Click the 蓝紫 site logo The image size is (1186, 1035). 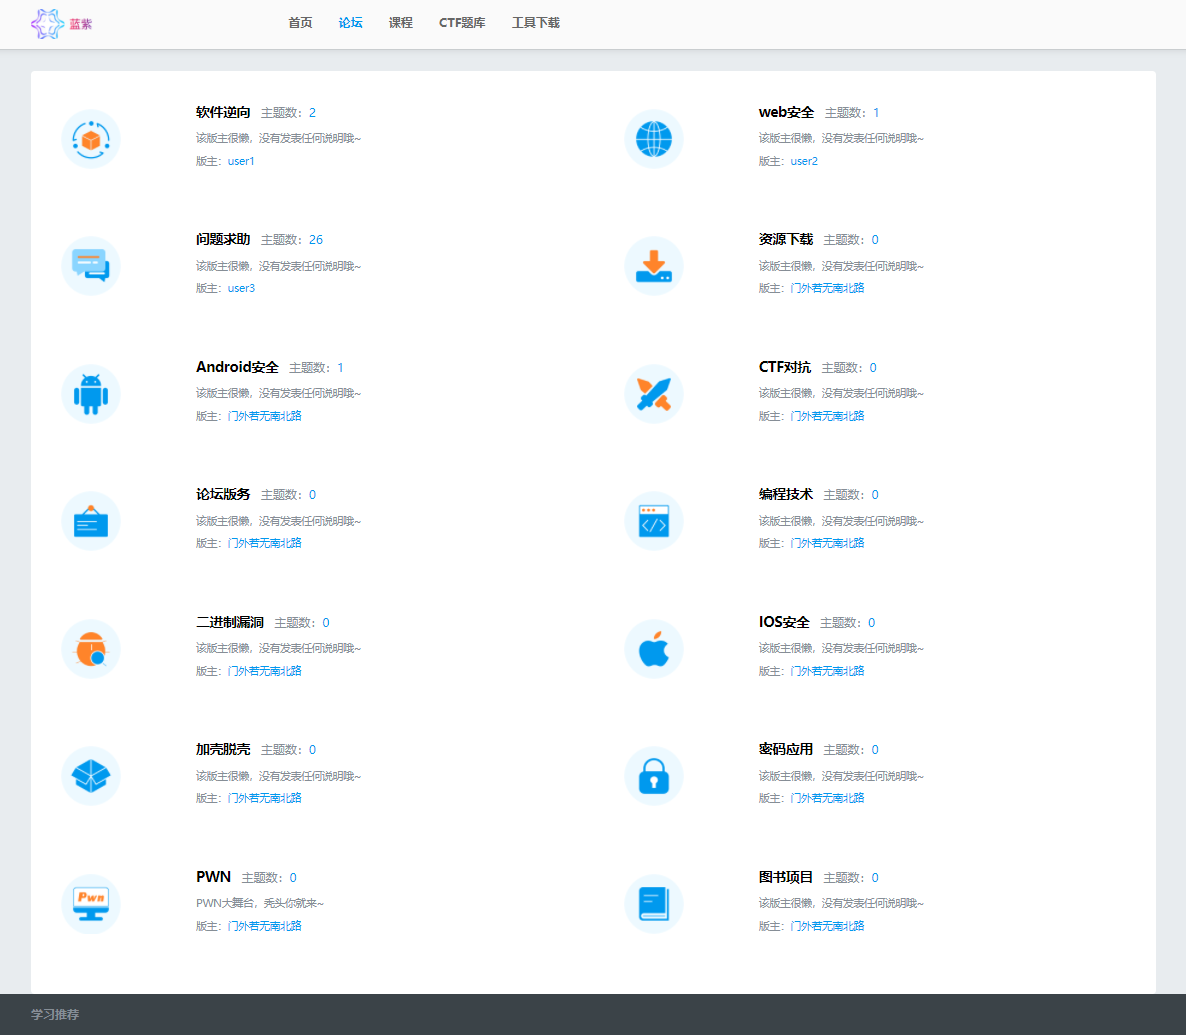(62, 24)
